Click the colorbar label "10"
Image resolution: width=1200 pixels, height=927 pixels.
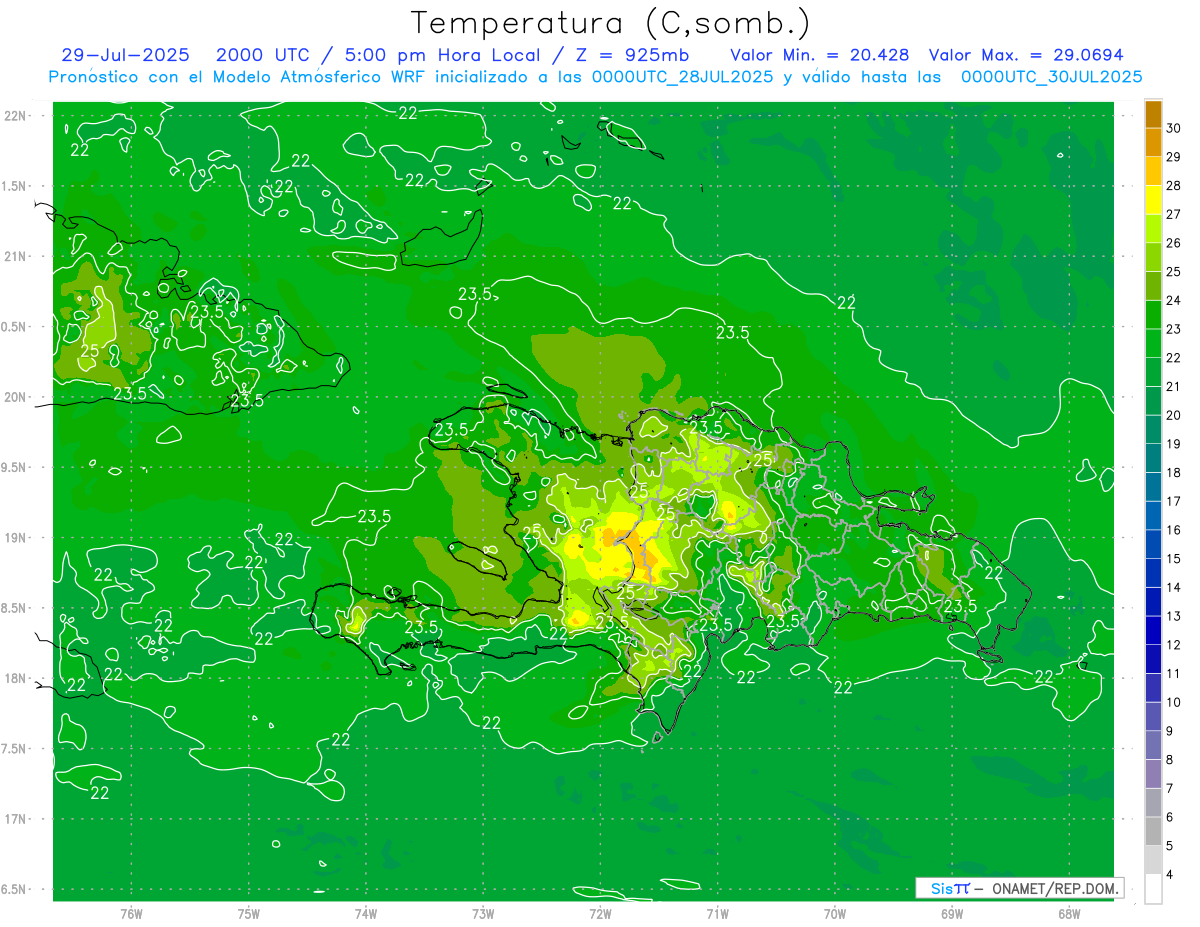coord(1174,702)
